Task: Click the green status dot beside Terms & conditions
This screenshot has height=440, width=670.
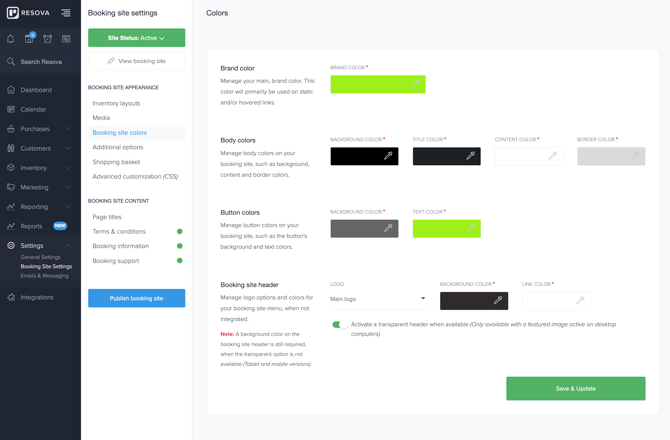Action: click(179, 232)
